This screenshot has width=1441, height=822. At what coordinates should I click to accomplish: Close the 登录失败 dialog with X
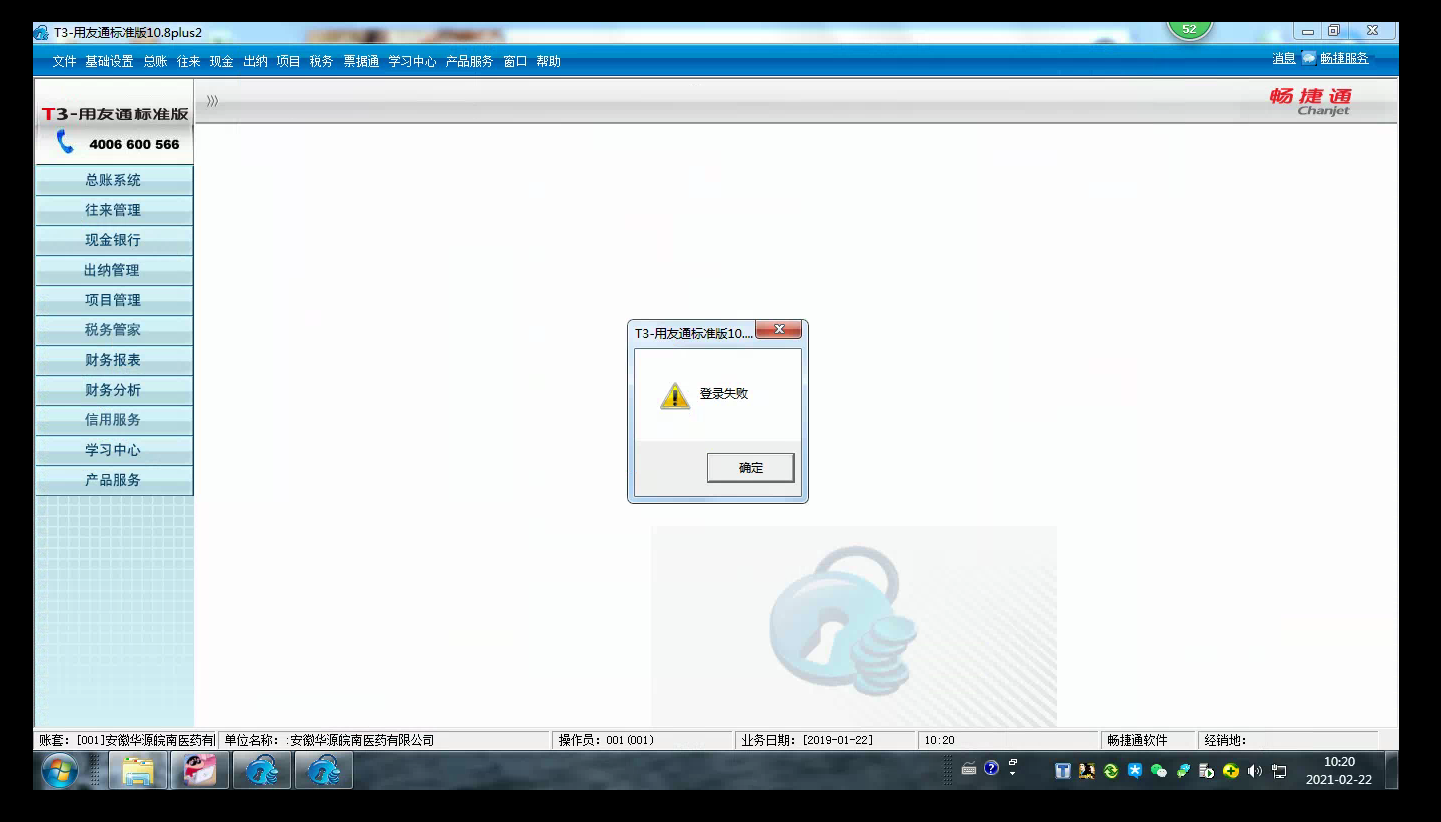coord(778,329)
